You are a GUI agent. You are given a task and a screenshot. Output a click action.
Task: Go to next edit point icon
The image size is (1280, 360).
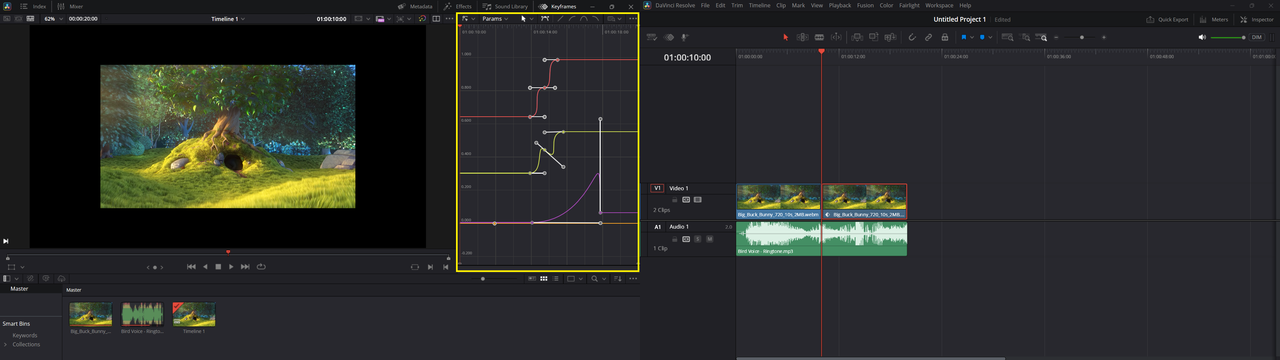[x=431, y=267]
